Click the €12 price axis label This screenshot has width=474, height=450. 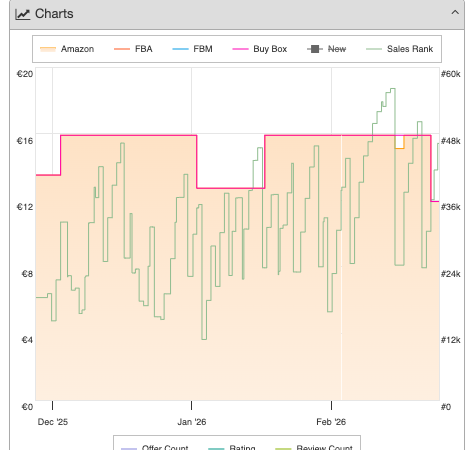pos(25,207)
